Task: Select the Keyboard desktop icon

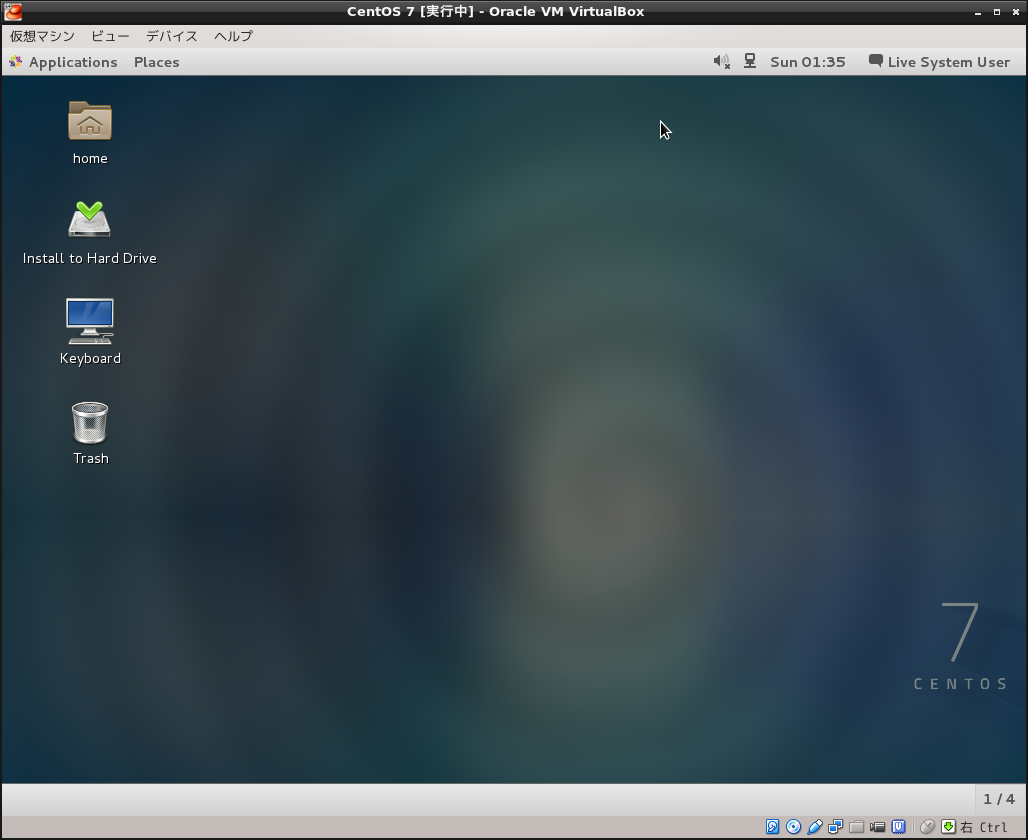Action: [90, 321]
